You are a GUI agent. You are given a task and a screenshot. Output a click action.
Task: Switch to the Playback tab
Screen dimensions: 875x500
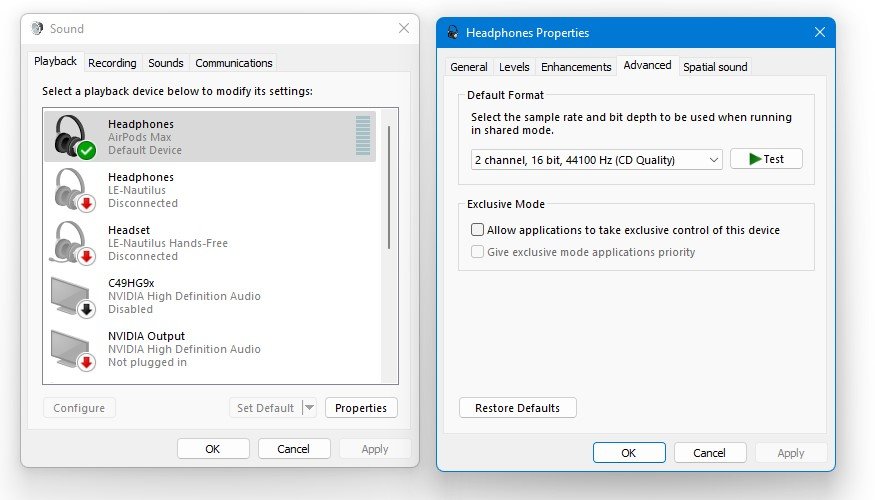55,61
